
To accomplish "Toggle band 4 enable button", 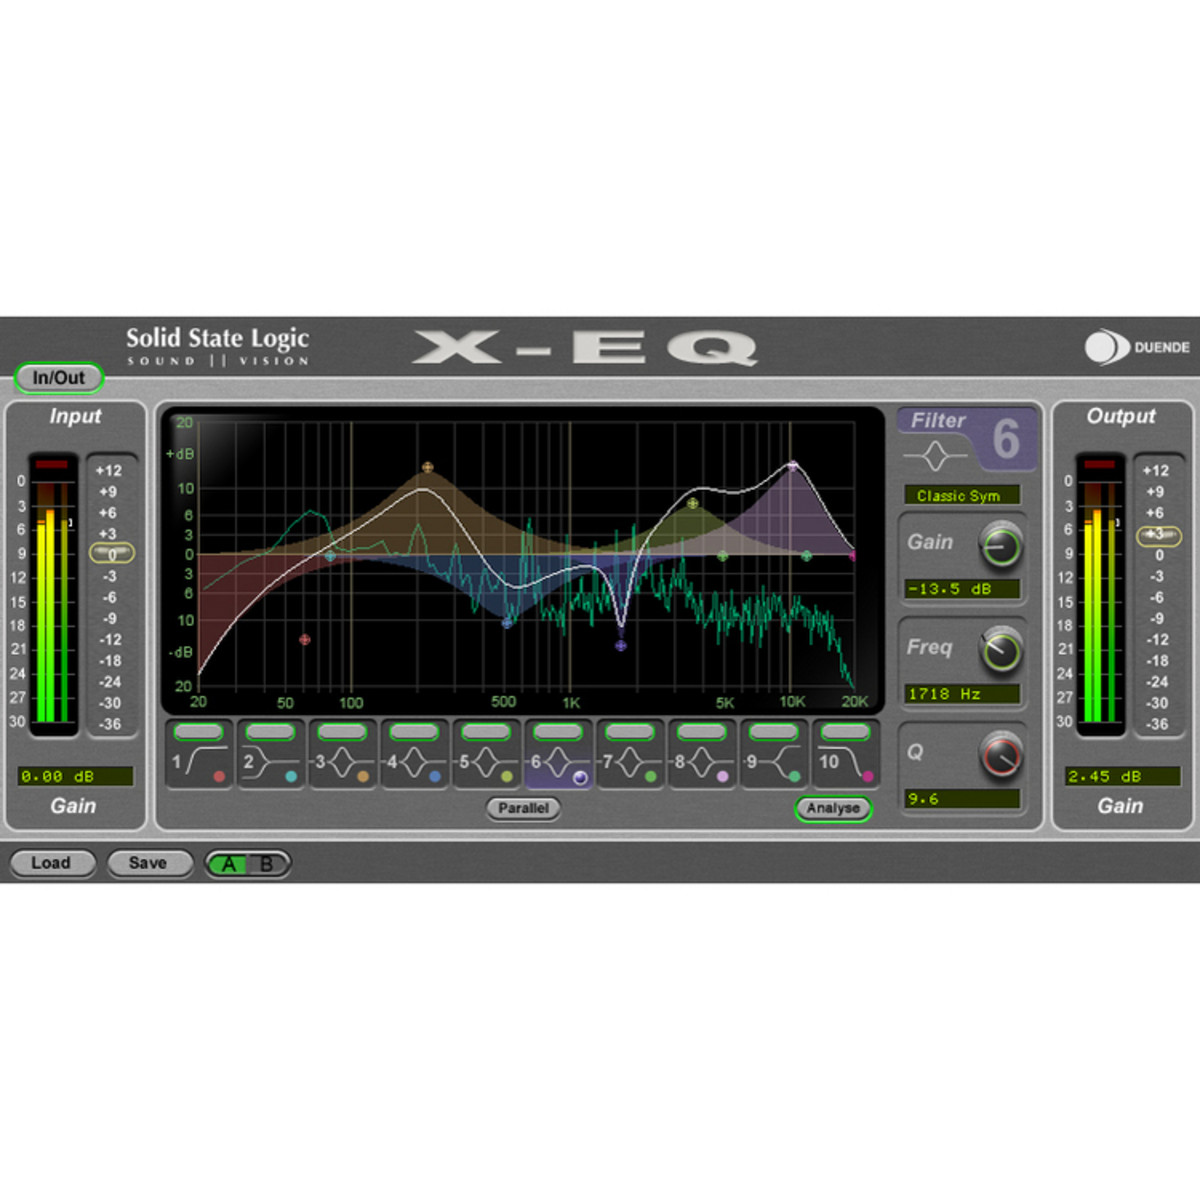I will pyautogui.click(x=414, y=732).
